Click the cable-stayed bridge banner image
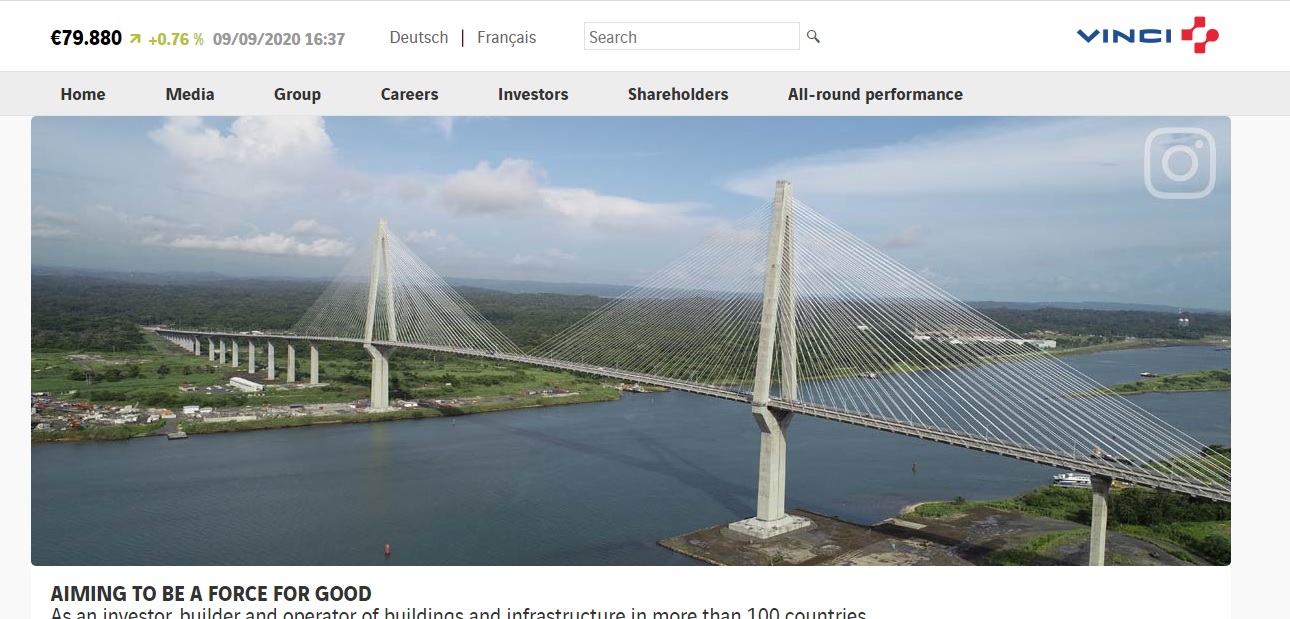Image resolution: width=1290 pixels, height=619 pixels. tap(631, 341)
